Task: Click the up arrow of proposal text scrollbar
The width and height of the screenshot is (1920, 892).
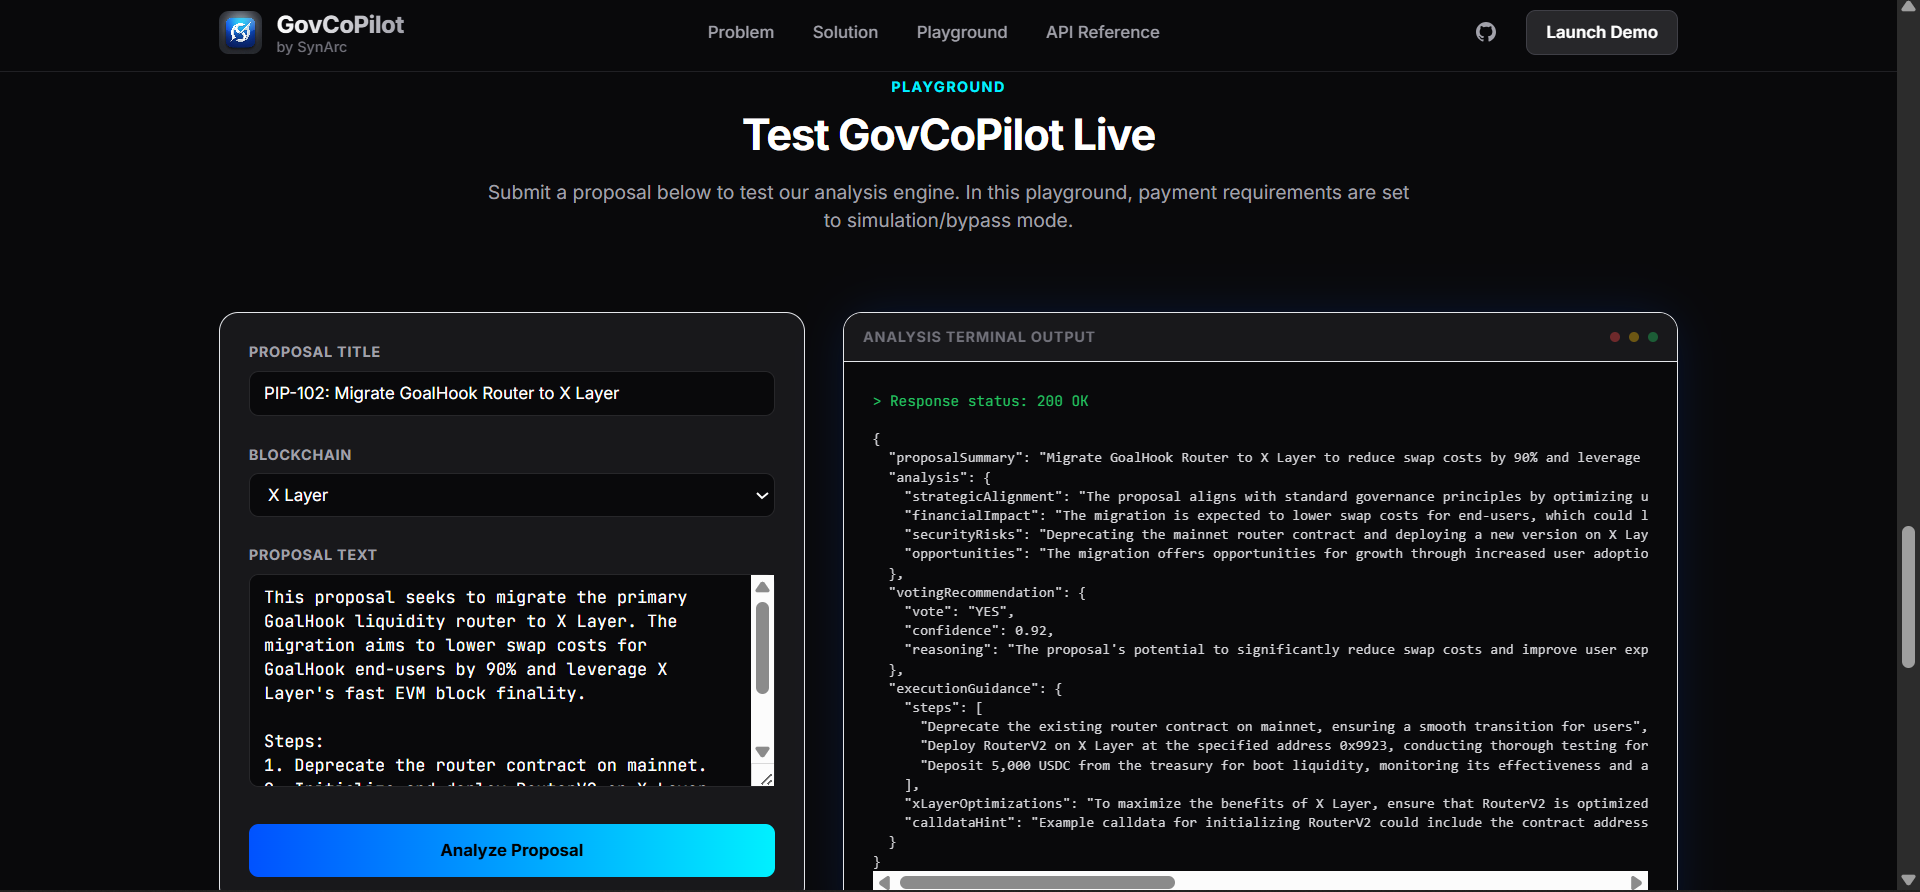Action: [762, 587]
